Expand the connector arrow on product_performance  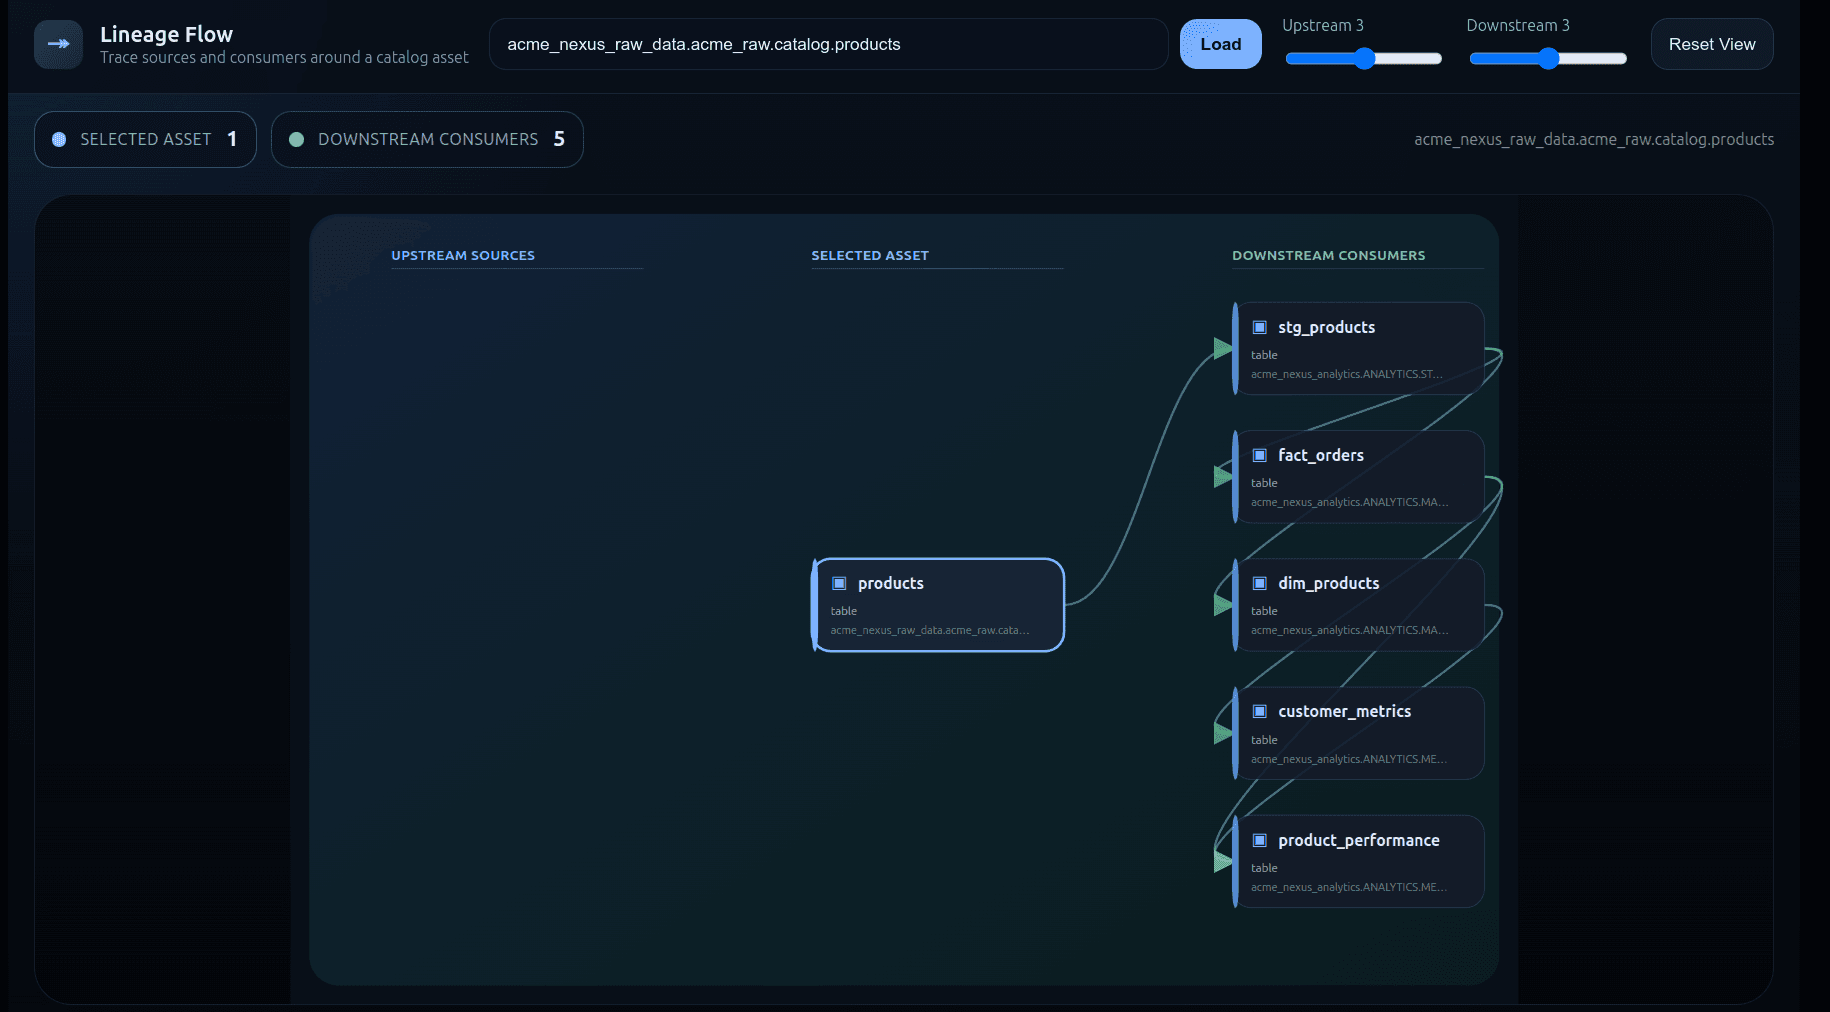1222,861
